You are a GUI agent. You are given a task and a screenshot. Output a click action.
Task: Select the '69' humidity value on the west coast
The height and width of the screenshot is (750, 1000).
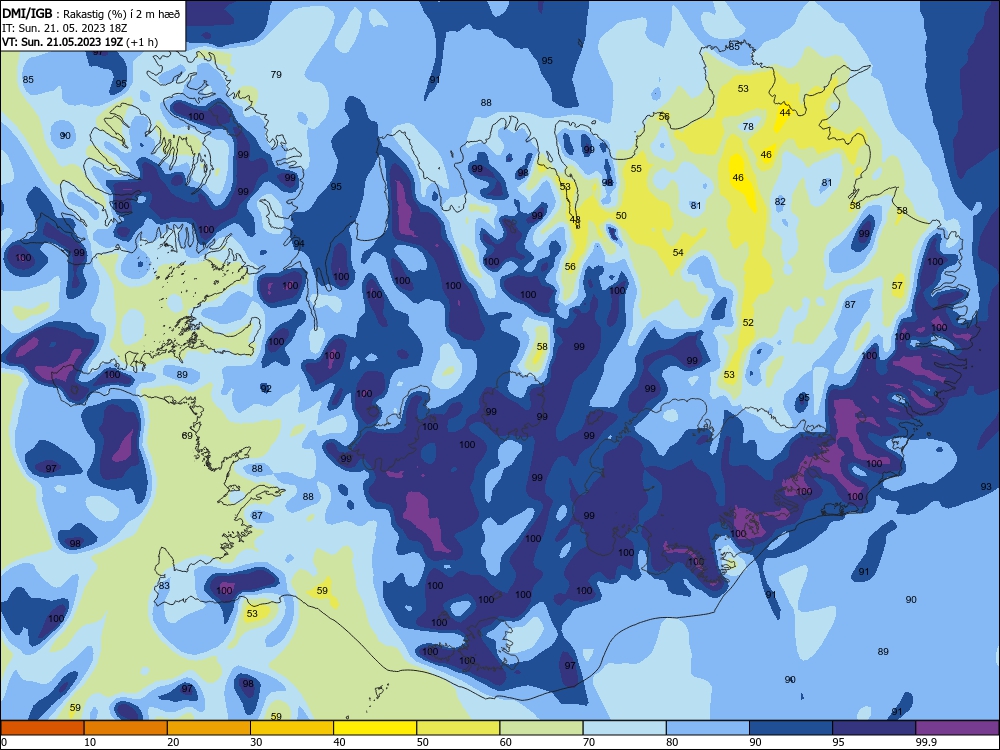(x=187, y=436)
